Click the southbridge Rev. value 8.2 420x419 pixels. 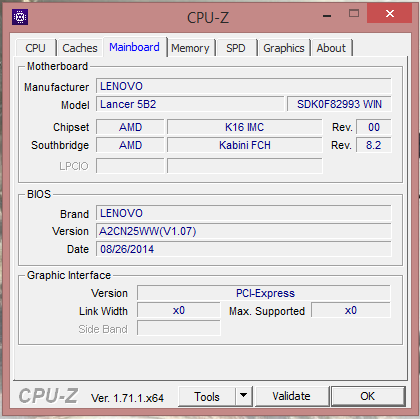(x=374, y=145)
